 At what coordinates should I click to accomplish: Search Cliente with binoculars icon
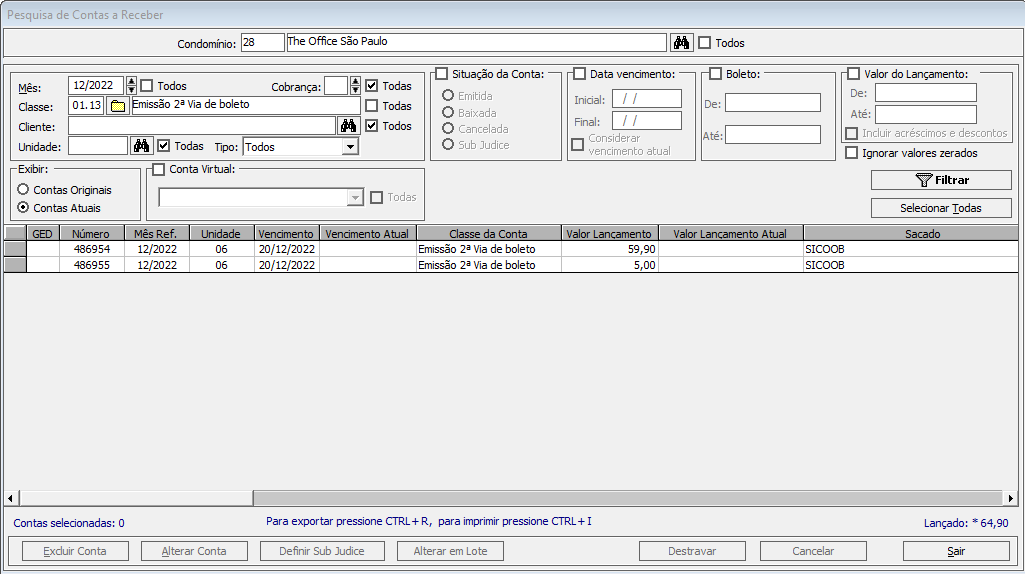click(348, 126)
